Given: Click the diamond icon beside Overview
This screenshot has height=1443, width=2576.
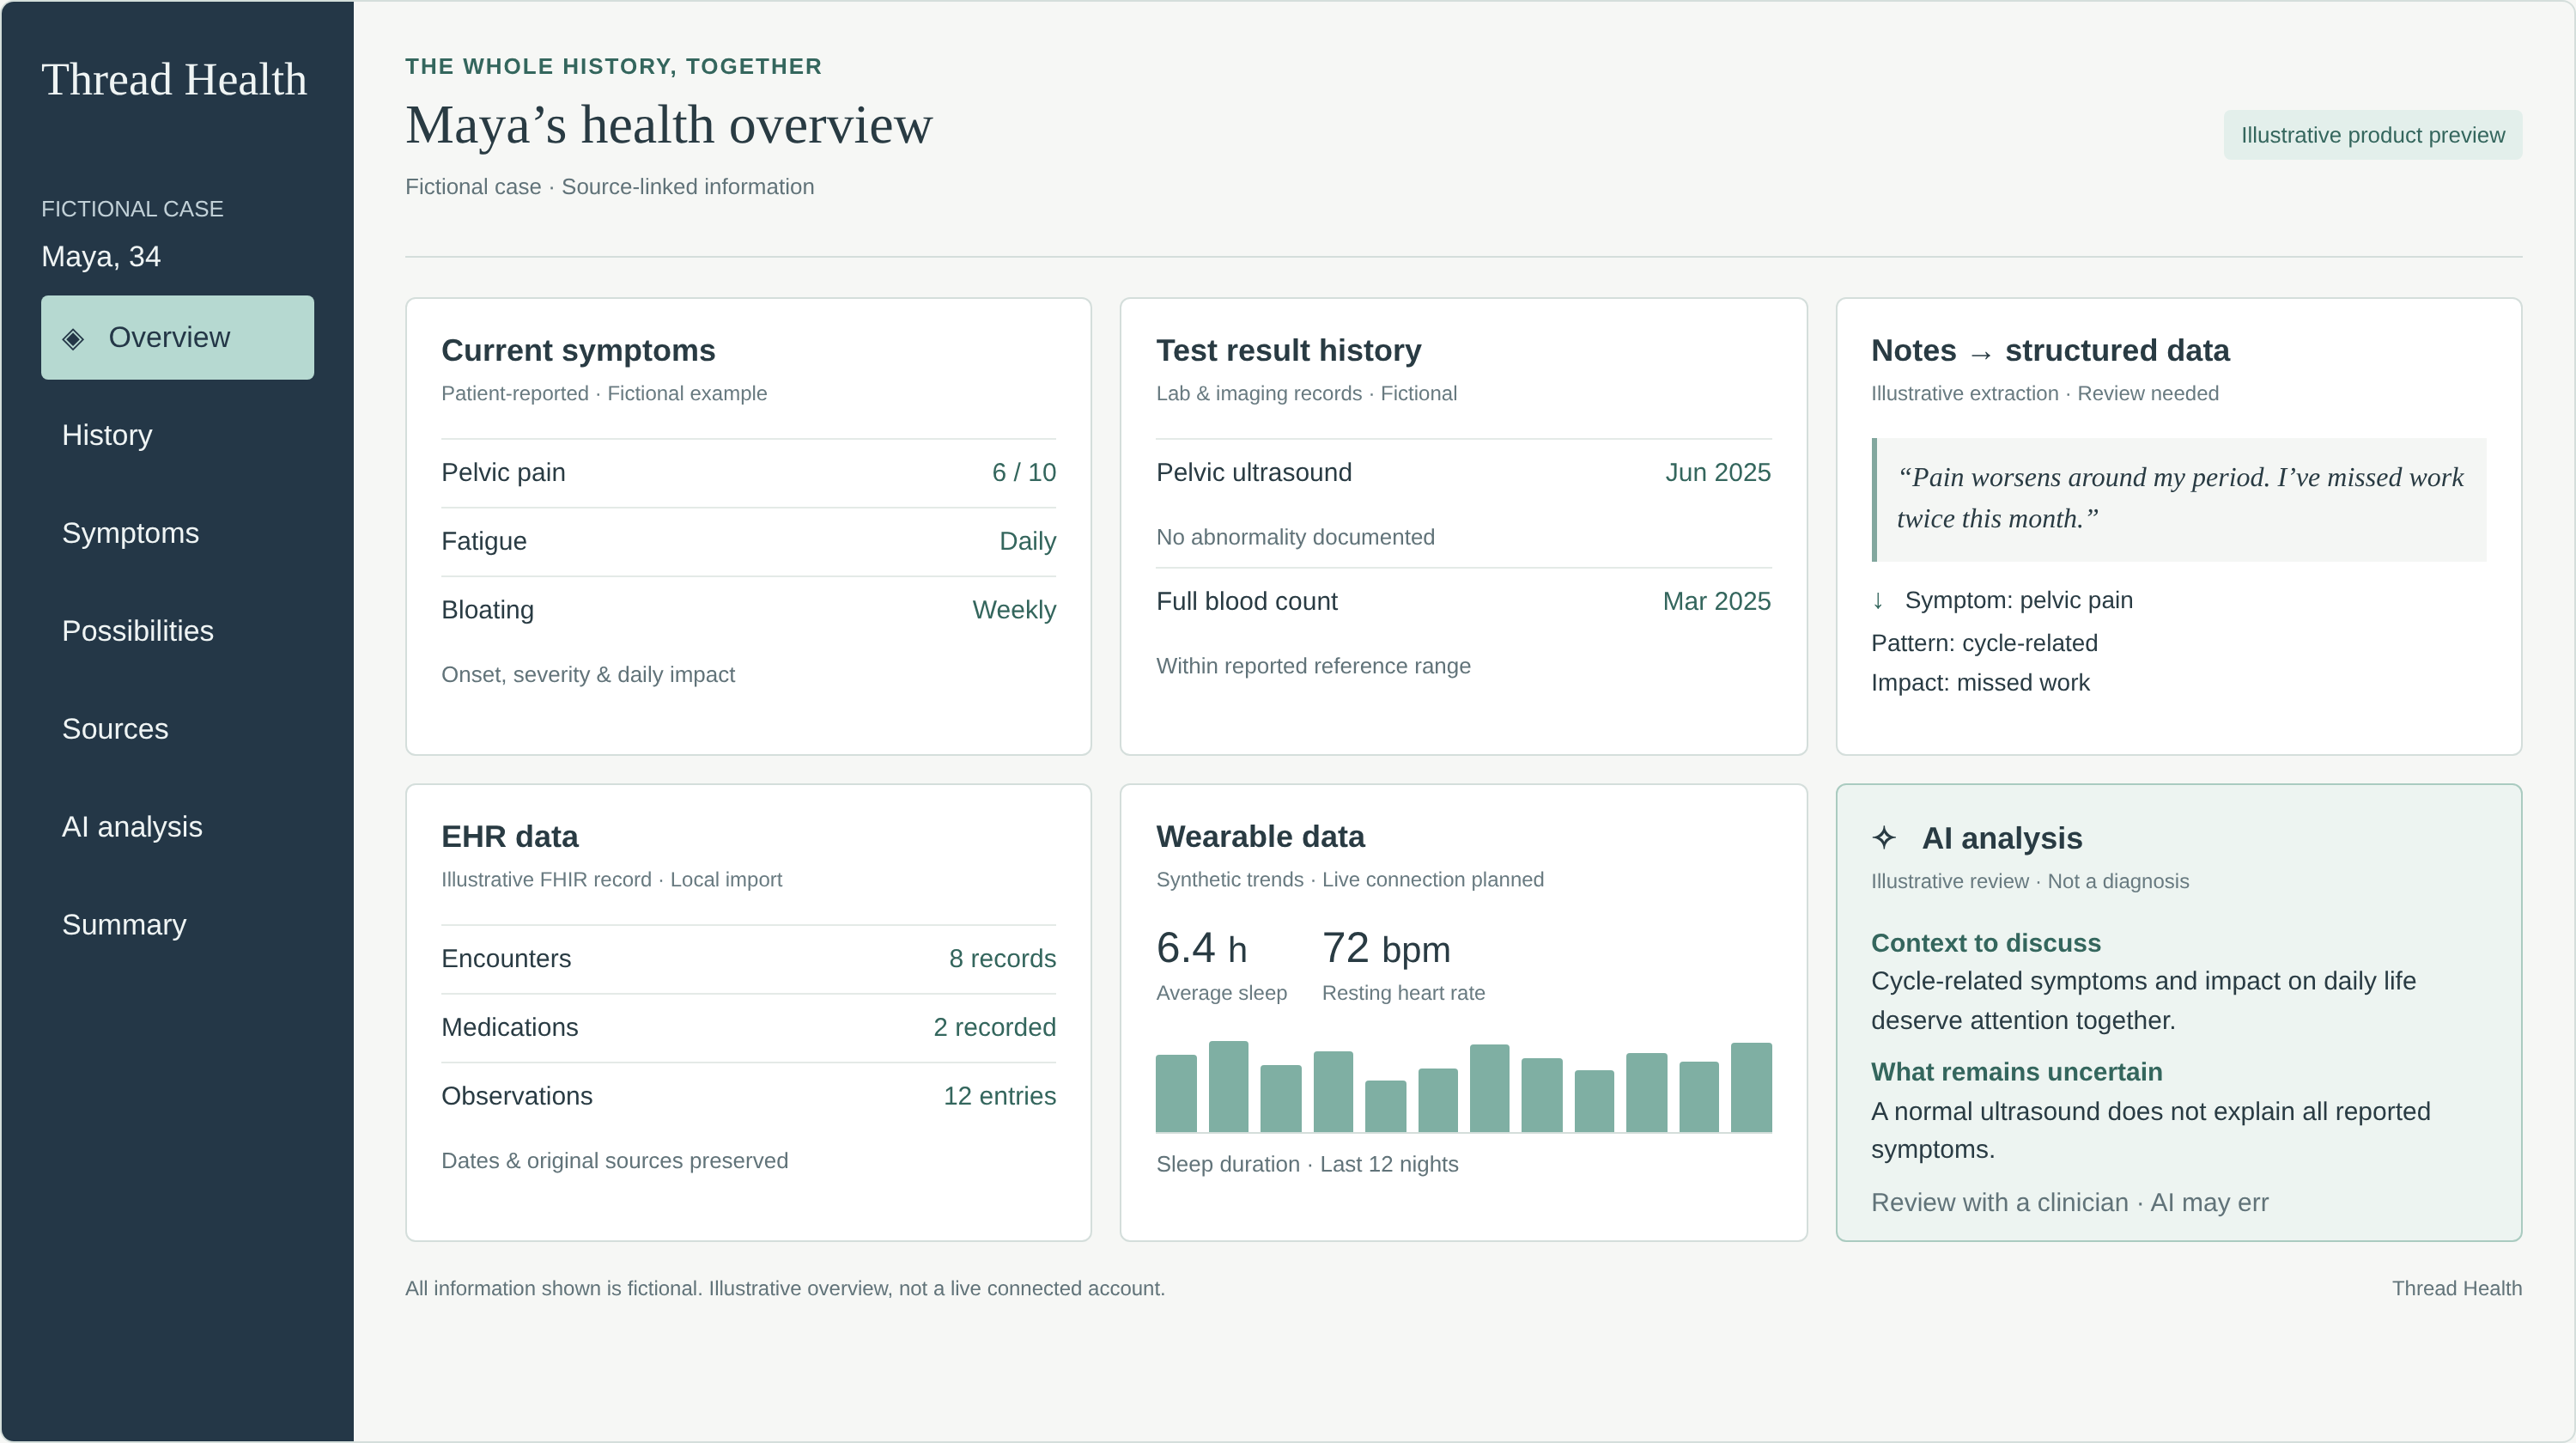Looking at the screenshot, I should pos(73,339).
